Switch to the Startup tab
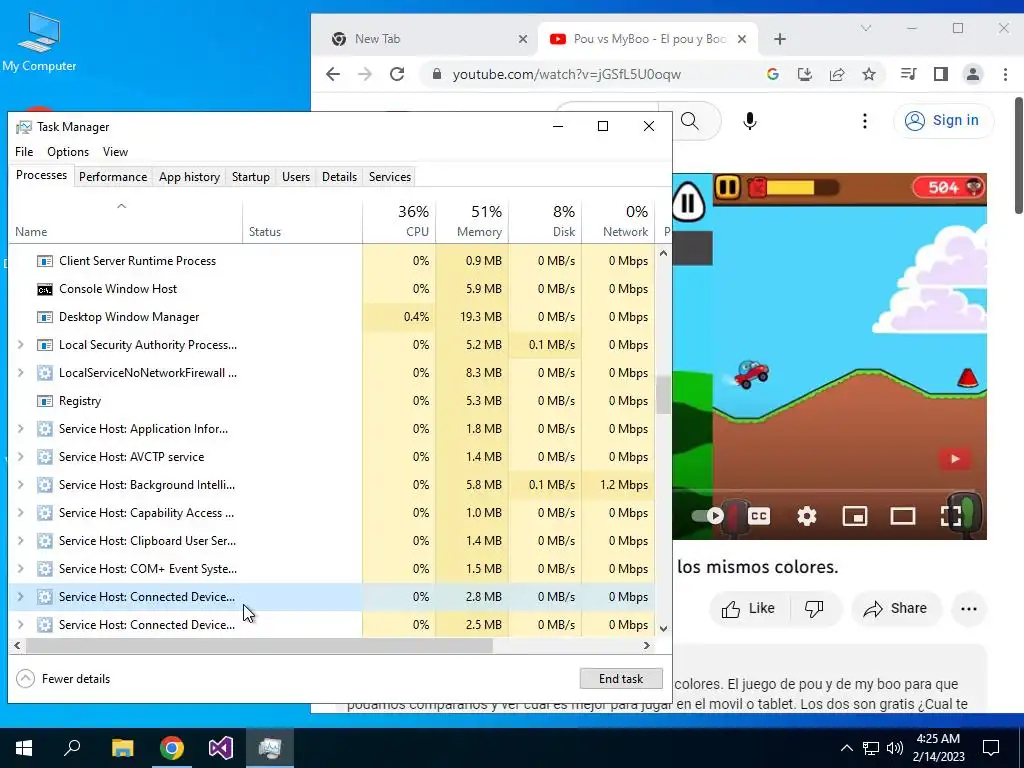This screenshot has height=768, width=1024. point(251,177)
